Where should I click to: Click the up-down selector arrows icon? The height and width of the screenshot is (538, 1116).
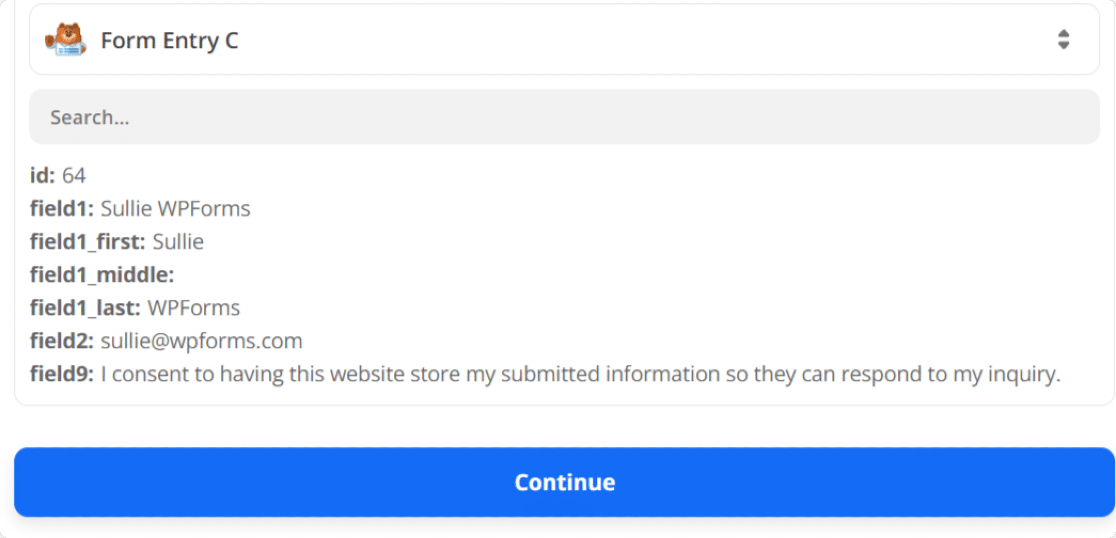(x=1063, y=40)
